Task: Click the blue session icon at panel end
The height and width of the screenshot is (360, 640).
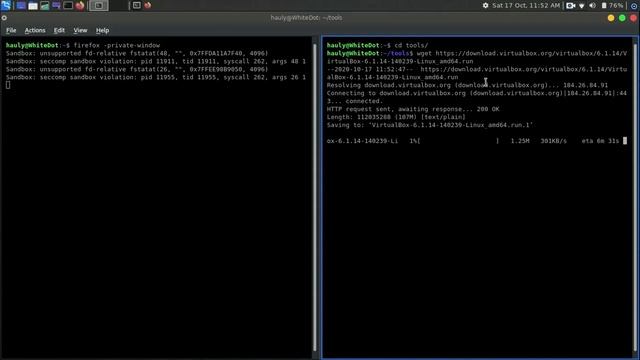Action: 634,6
